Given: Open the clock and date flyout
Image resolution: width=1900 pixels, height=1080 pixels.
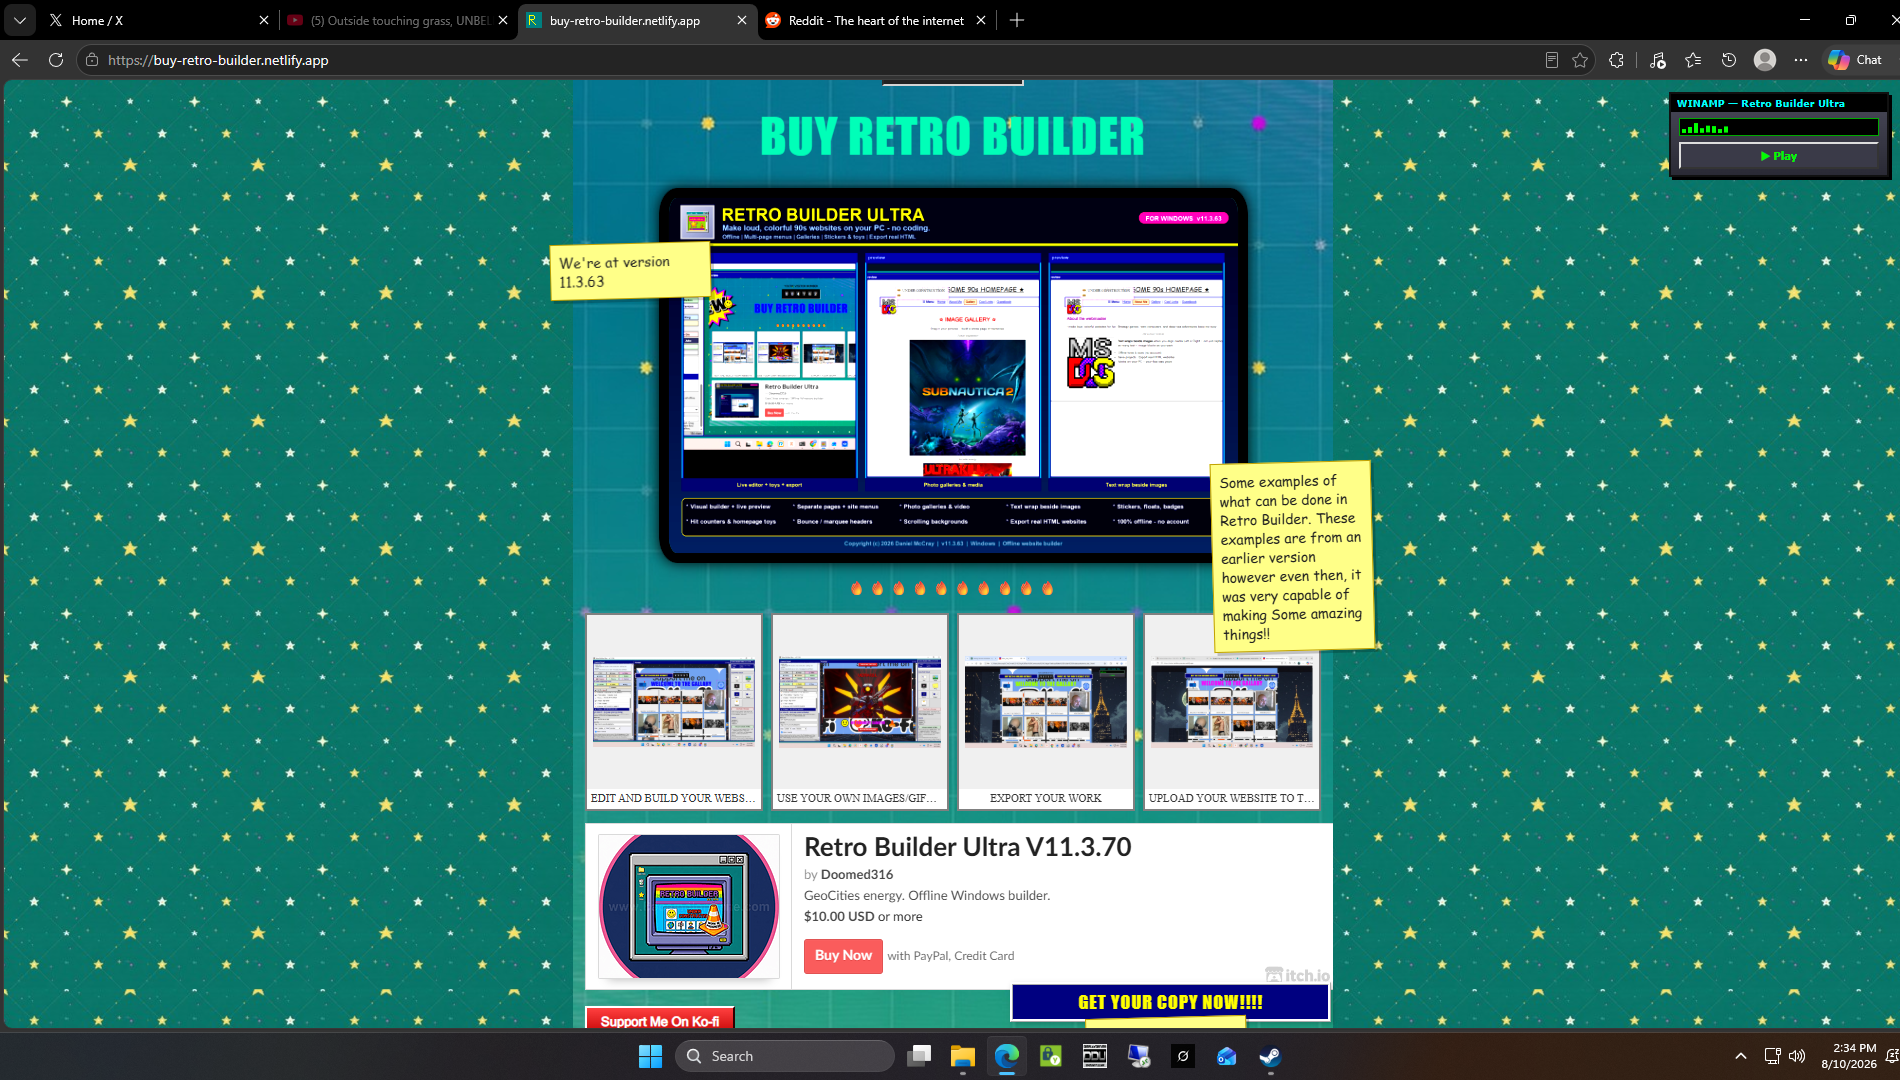Looking at the screenshot, I should click(1848, 1056).
